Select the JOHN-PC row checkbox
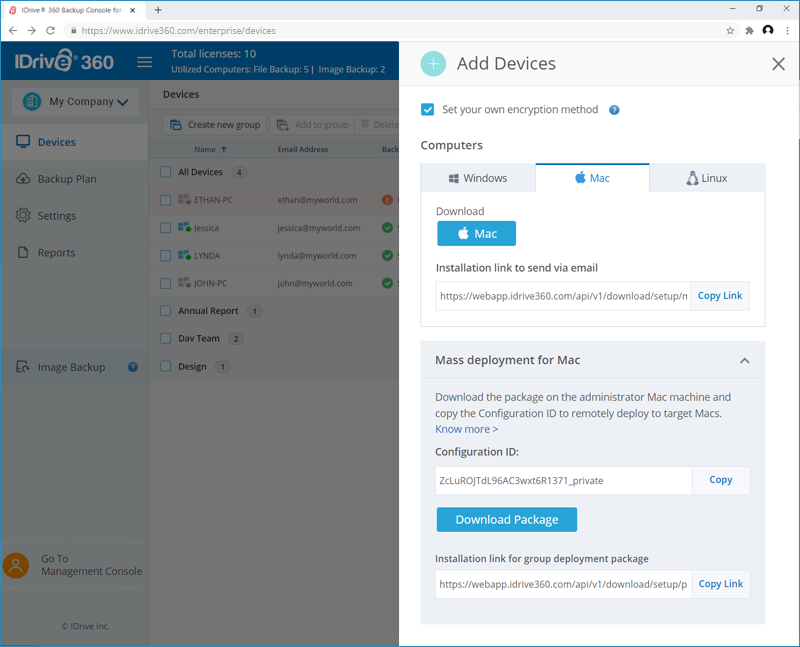 (165, 283)
